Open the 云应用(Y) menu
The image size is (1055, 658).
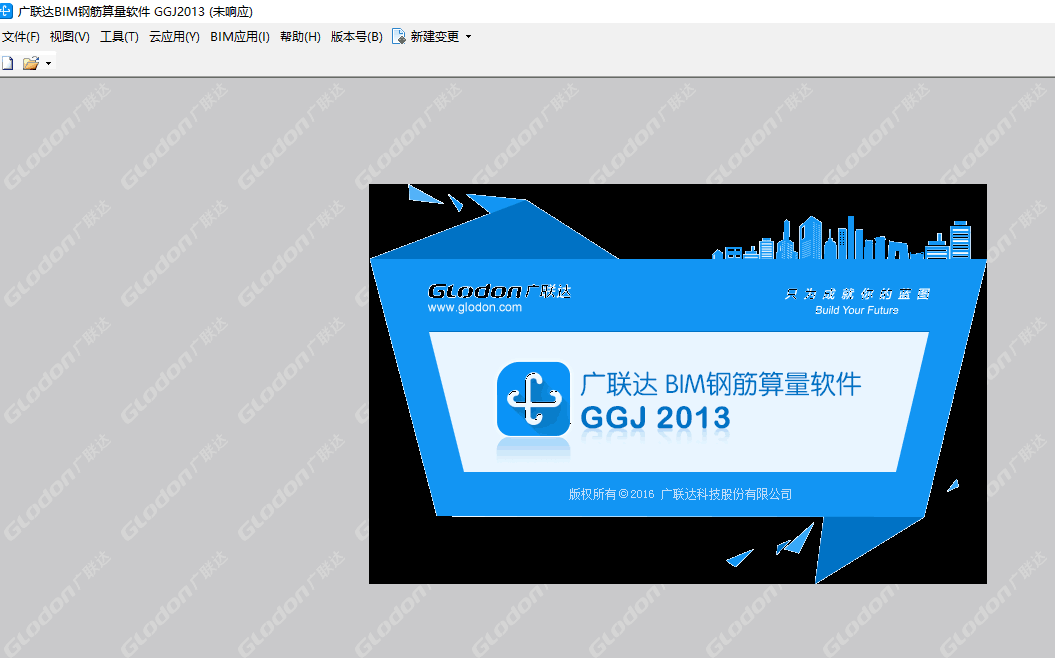(174, 37)
